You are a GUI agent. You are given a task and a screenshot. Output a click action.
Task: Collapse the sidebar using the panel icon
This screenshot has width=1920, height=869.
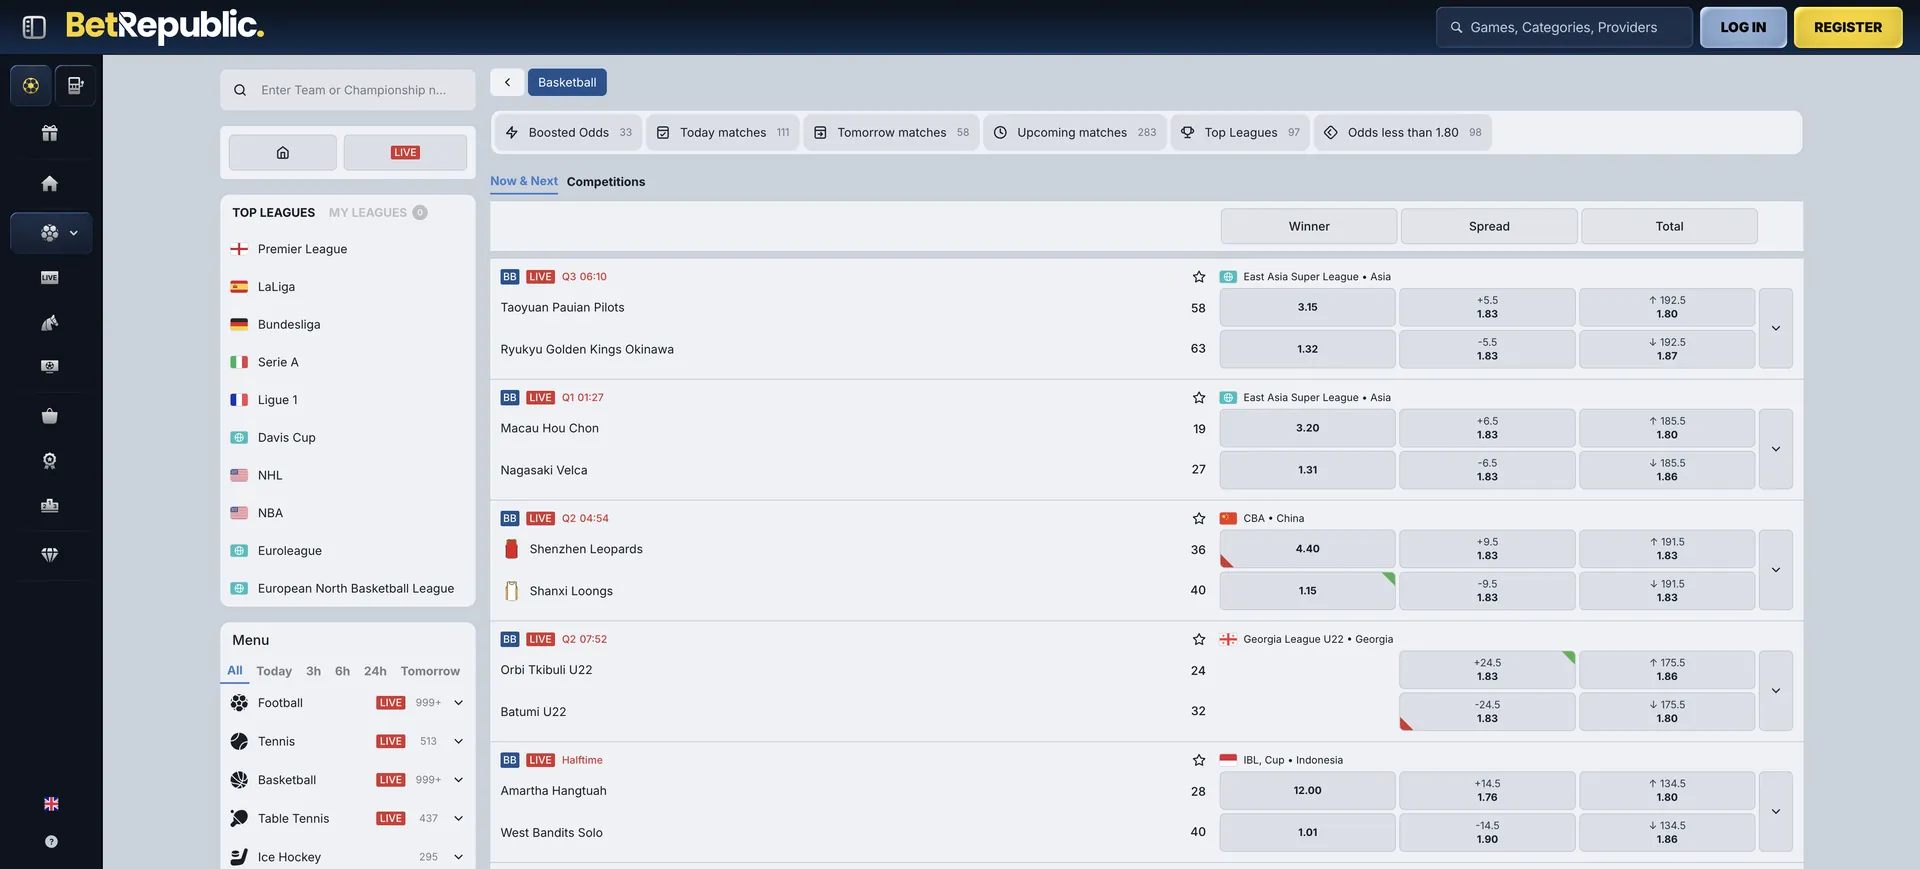(x=34, y=27)
